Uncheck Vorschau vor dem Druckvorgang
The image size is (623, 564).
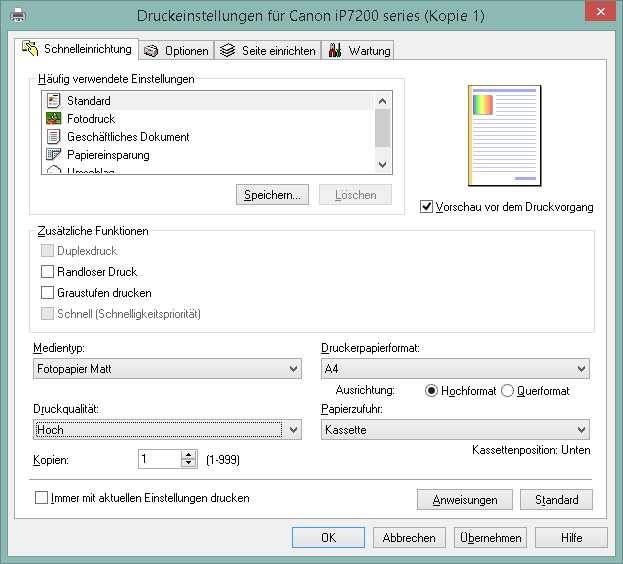point(426,207)
